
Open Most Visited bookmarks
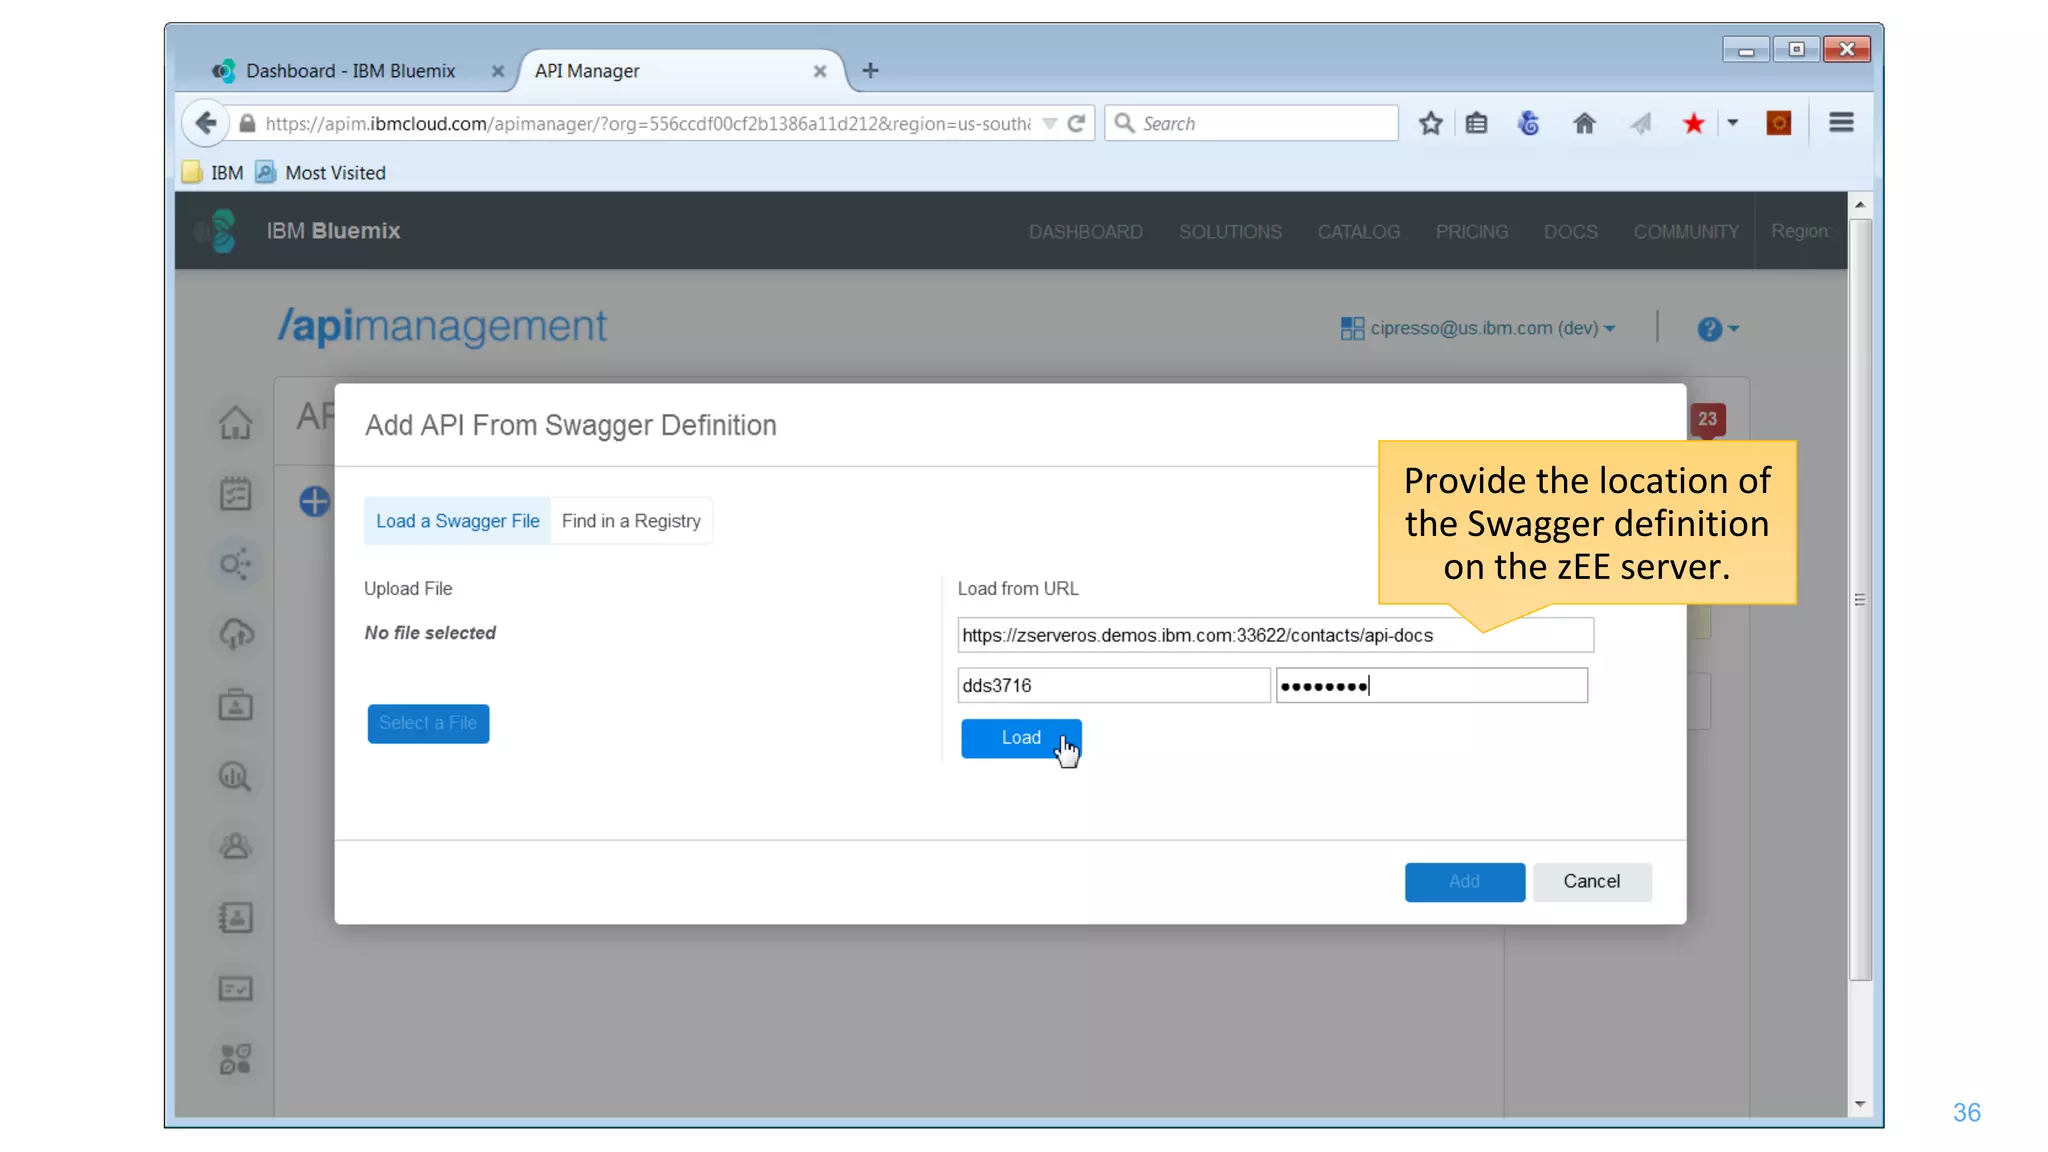click(321, 173)
